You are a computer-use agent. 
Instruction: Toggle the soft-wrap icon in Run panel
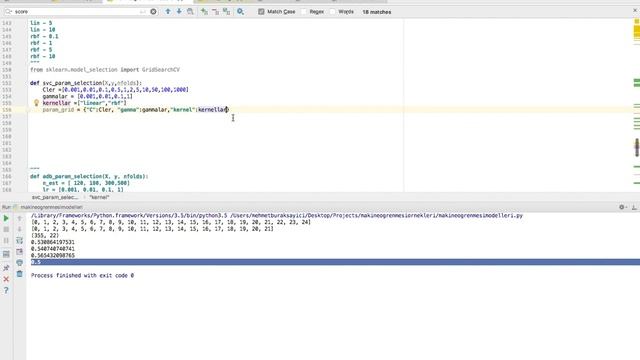(20, 241)
